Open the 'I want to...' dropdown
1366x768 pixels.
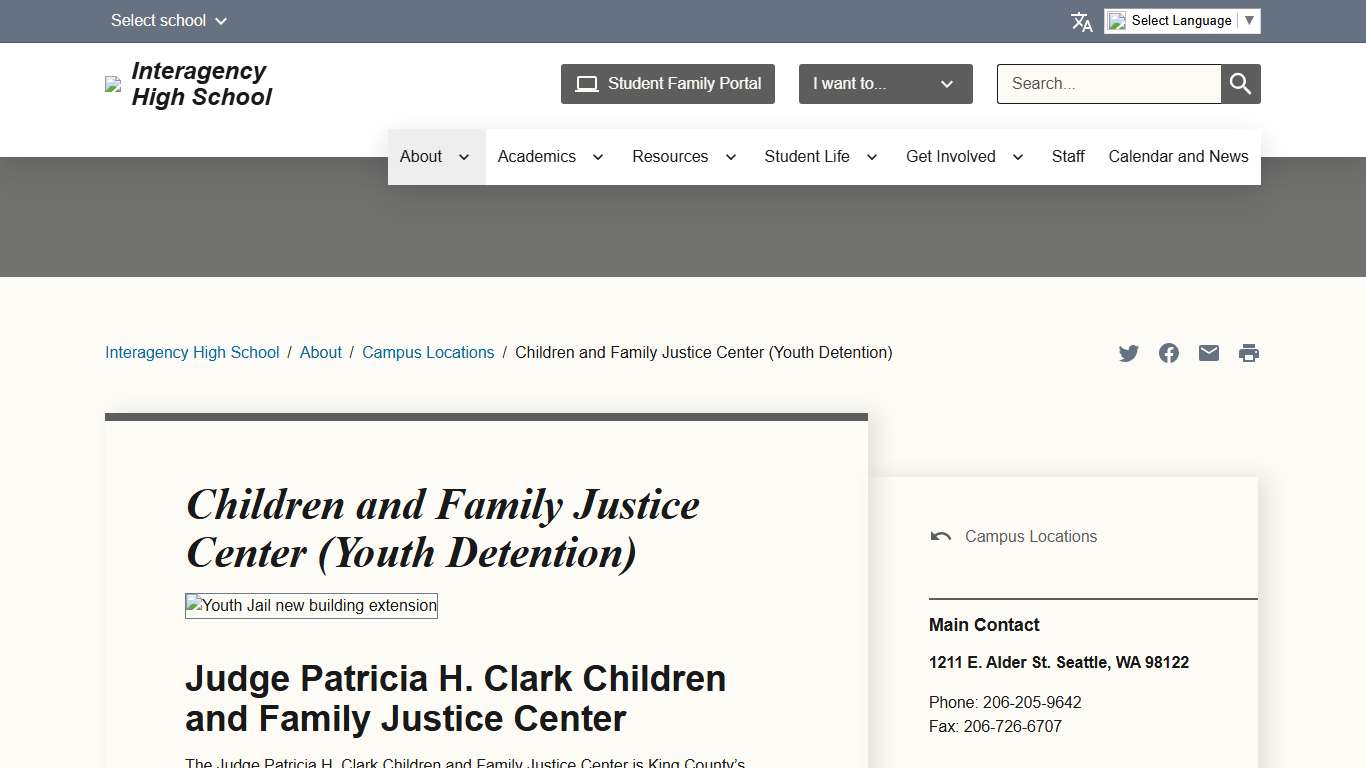coord(884,84)
